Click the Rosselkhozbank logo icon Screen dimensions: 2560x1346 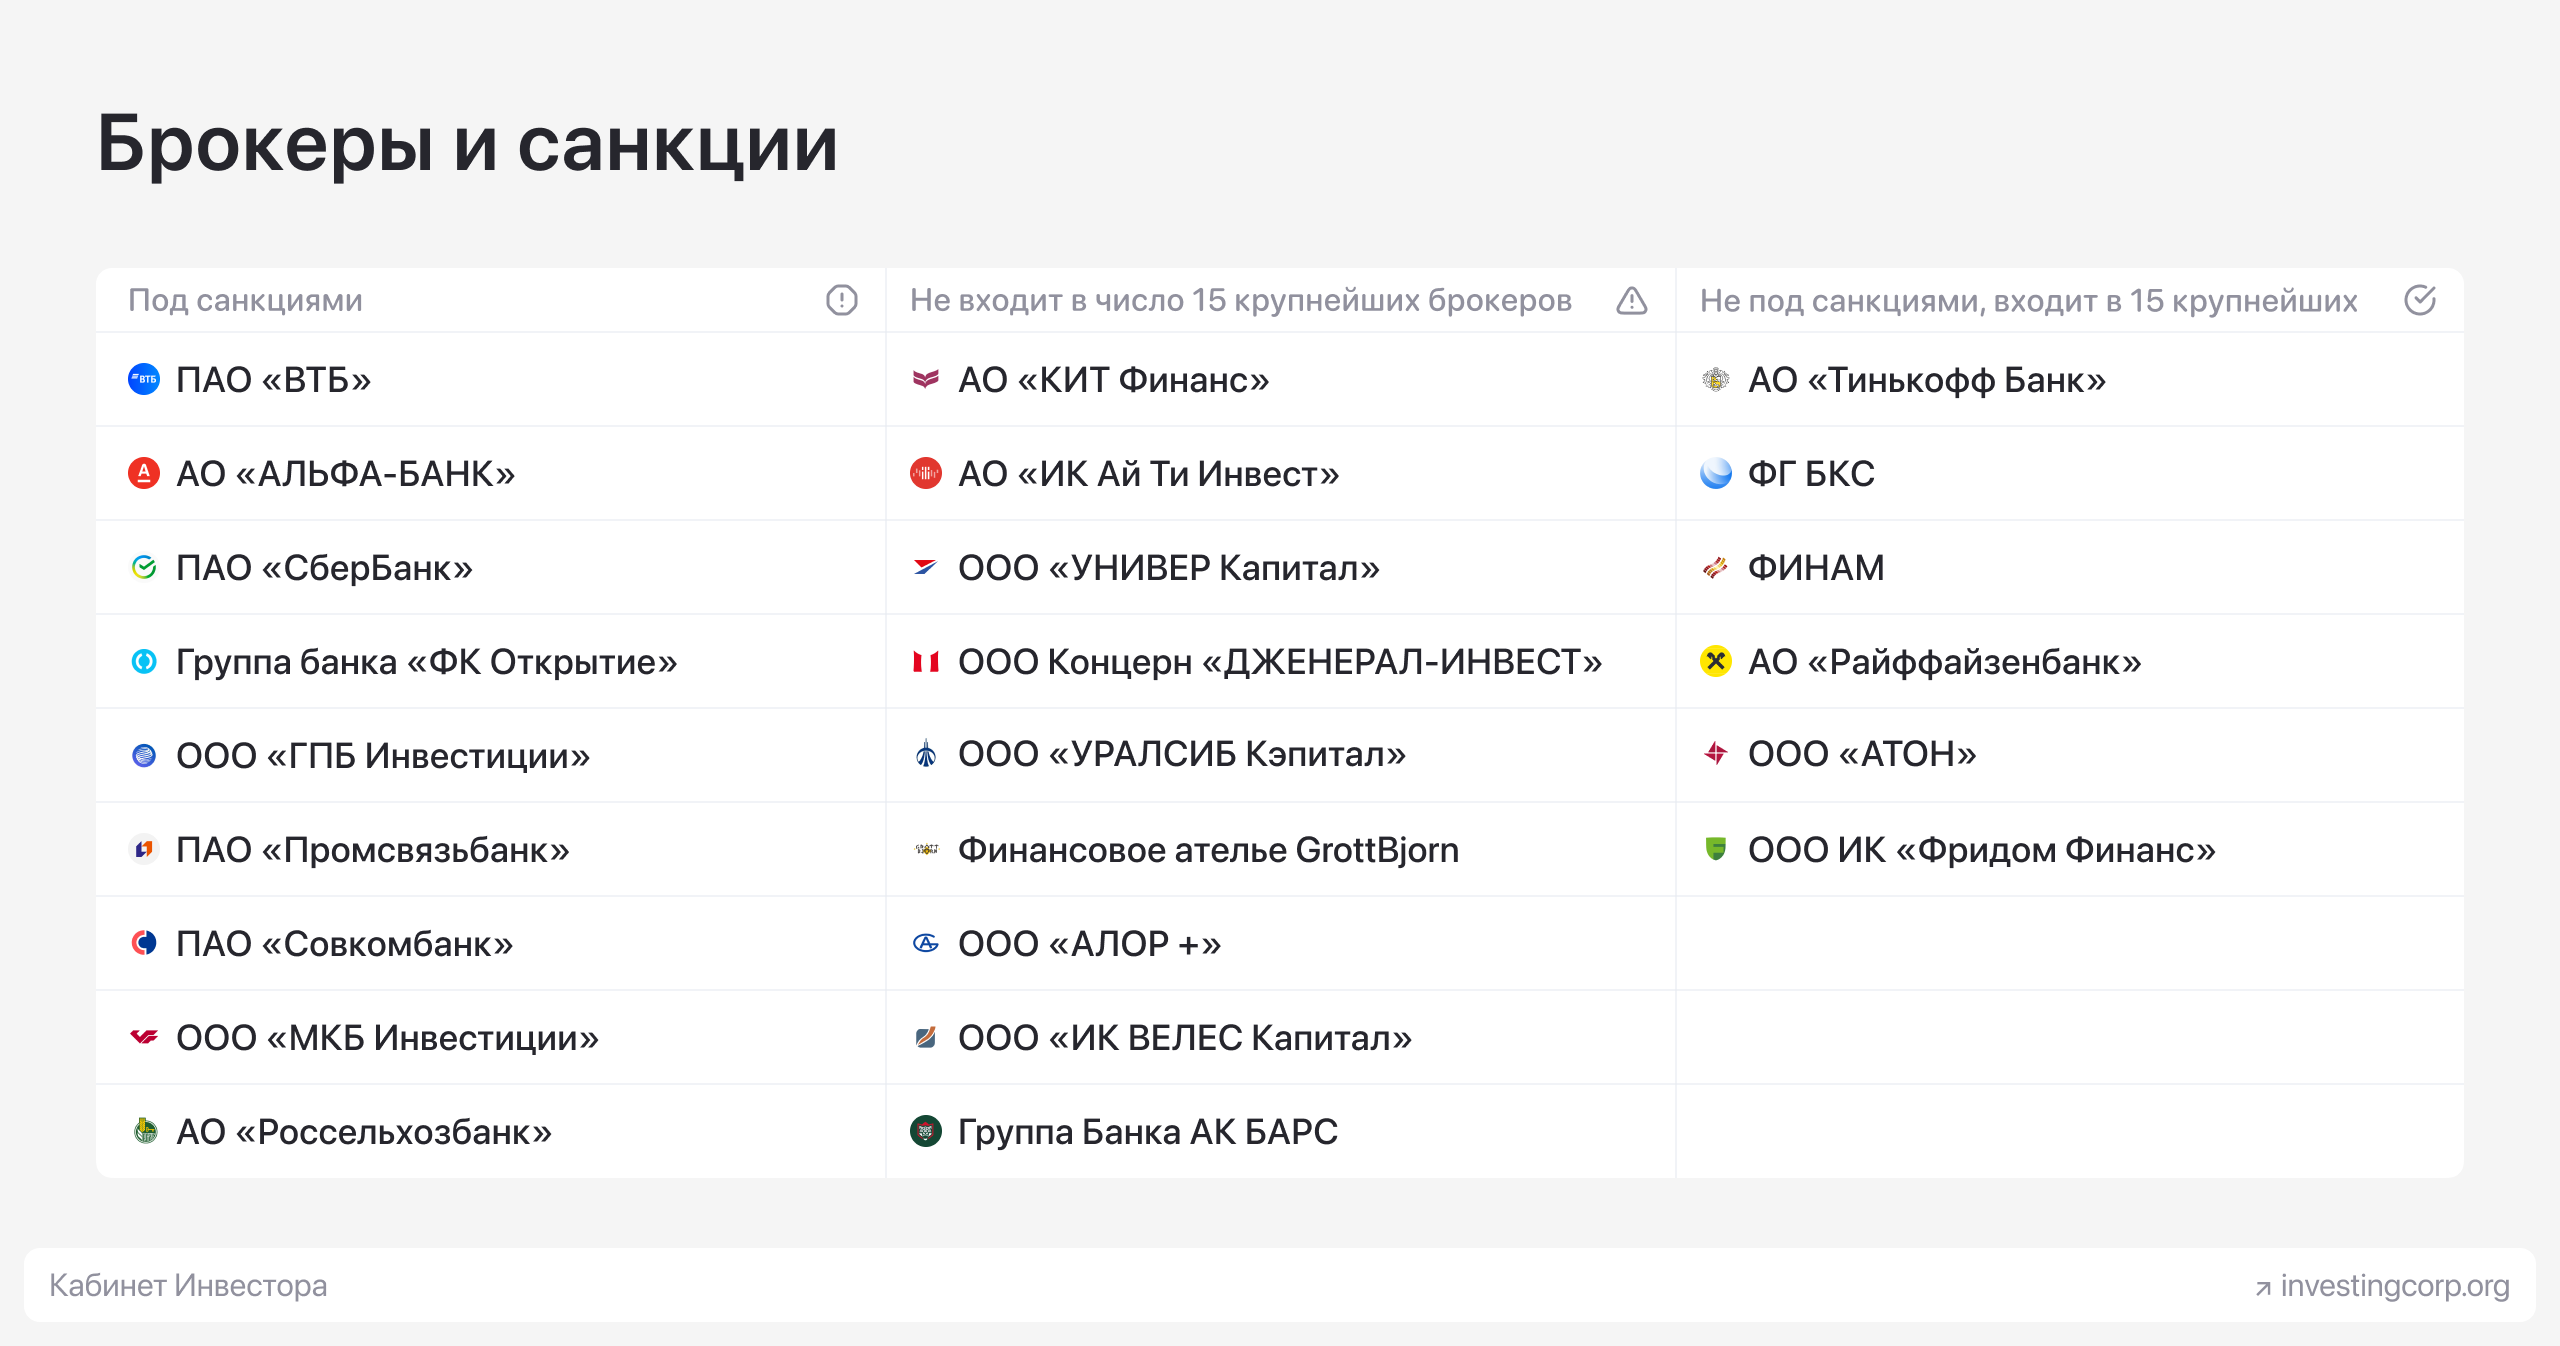(x=146, y=1131)
